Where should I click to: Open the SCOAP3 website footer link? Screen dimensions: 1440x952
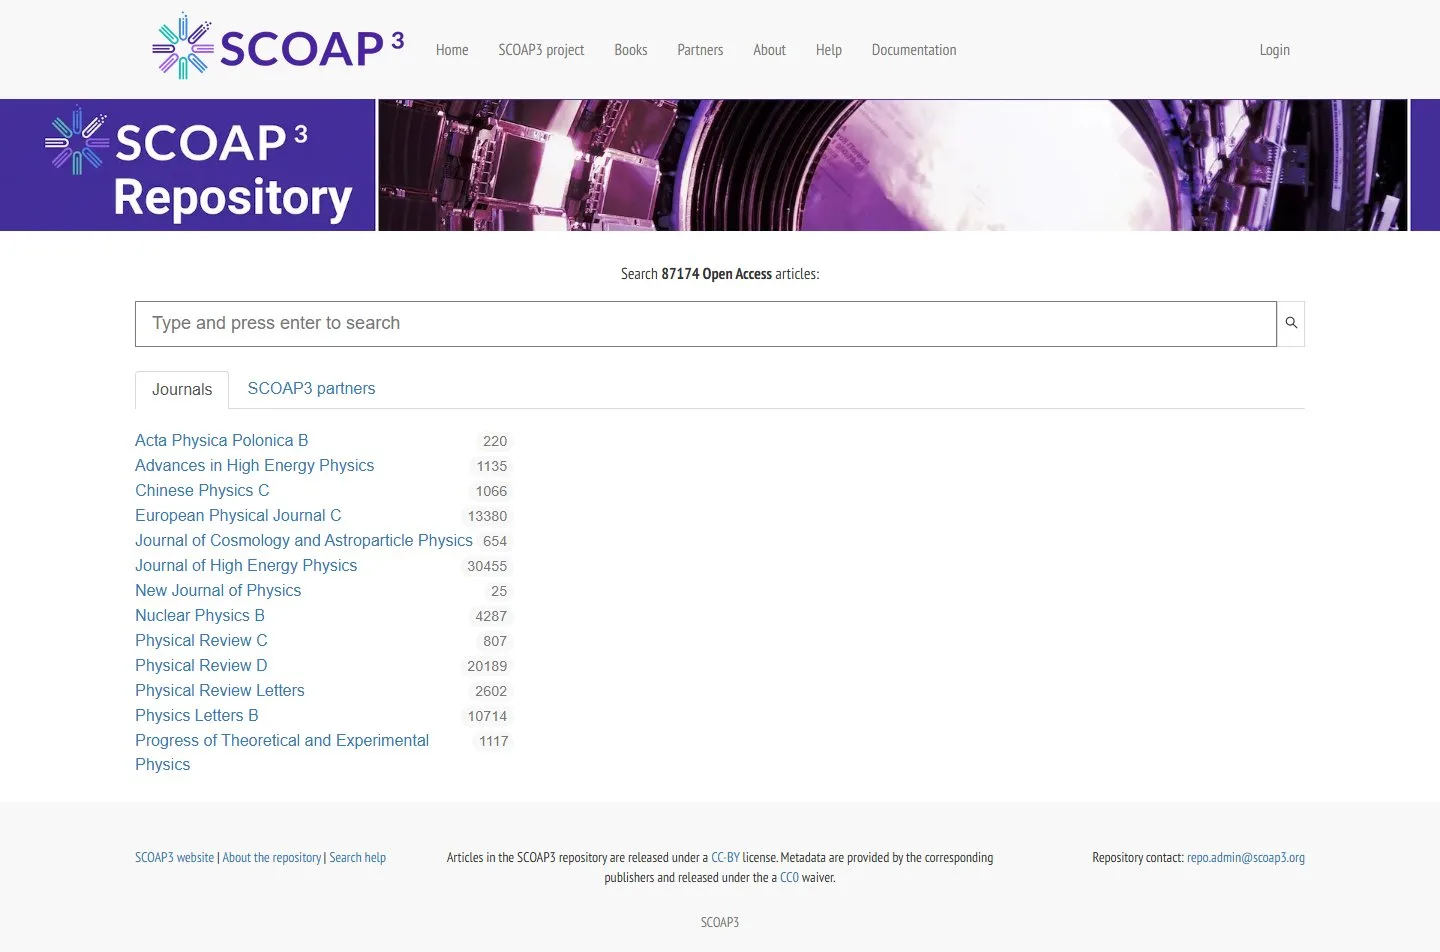(174, 858)
